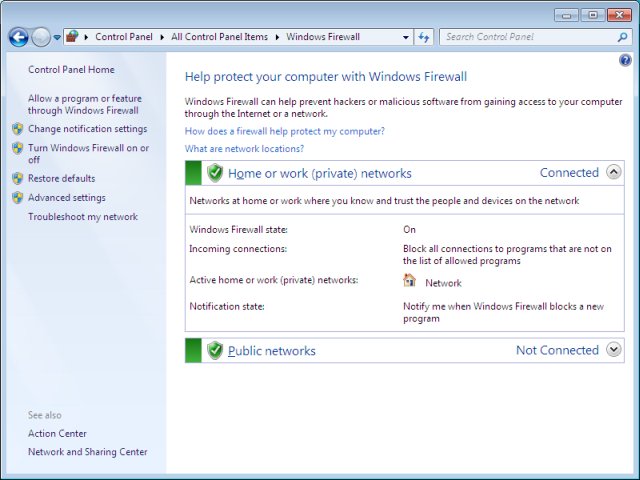Open Turn Windows Firewall on or off
The width and height of the screenshot is (640, 480).
(x=88, y=153)
